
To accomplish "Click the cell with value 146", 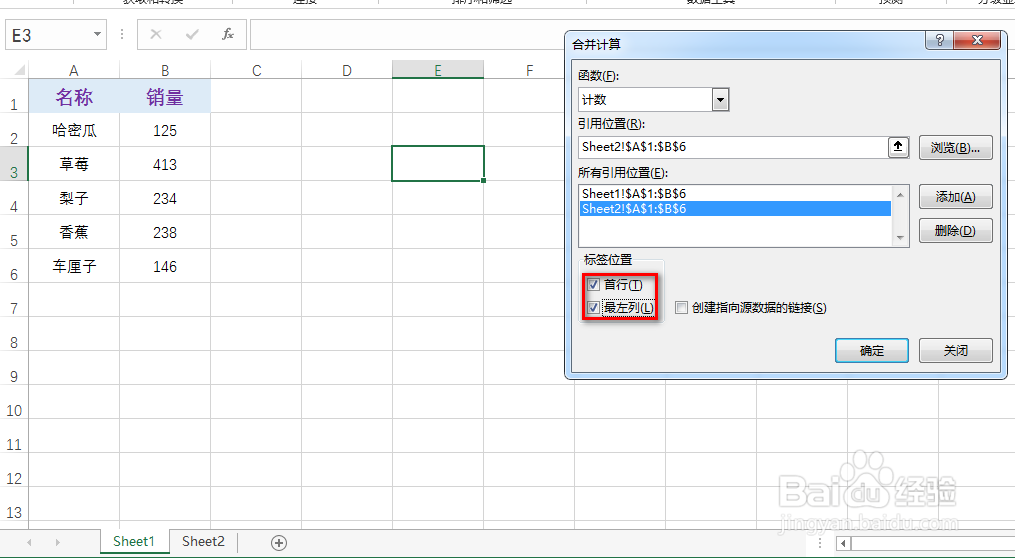I will 165,266.
